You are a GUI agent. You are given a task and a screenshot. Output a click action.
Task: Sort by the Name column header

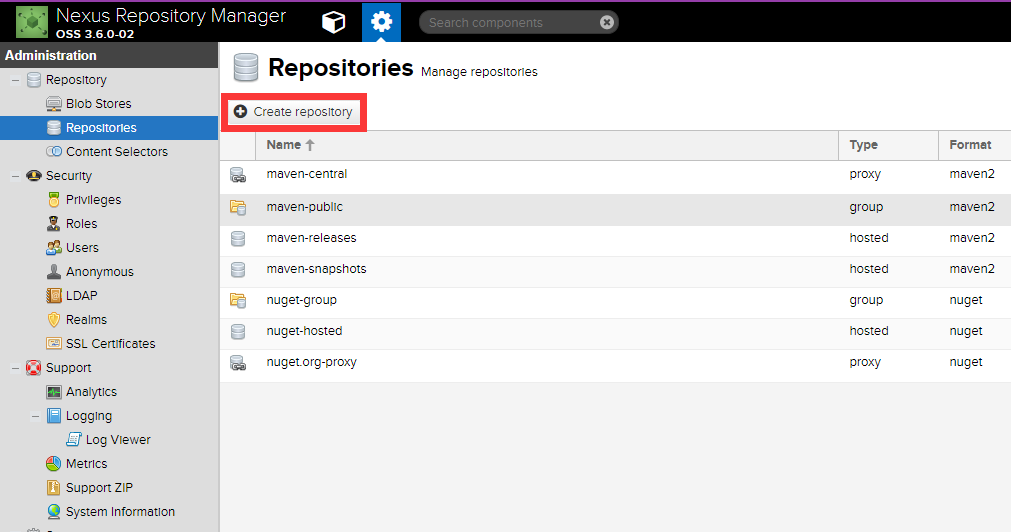coord(547,145)
